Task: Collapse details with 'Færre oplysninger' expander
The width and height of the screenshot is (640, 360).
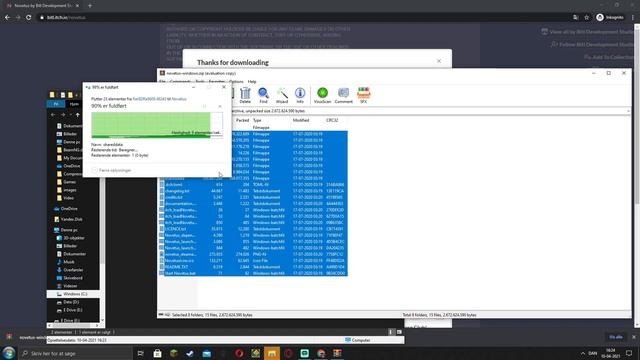Action: point(111,170)
